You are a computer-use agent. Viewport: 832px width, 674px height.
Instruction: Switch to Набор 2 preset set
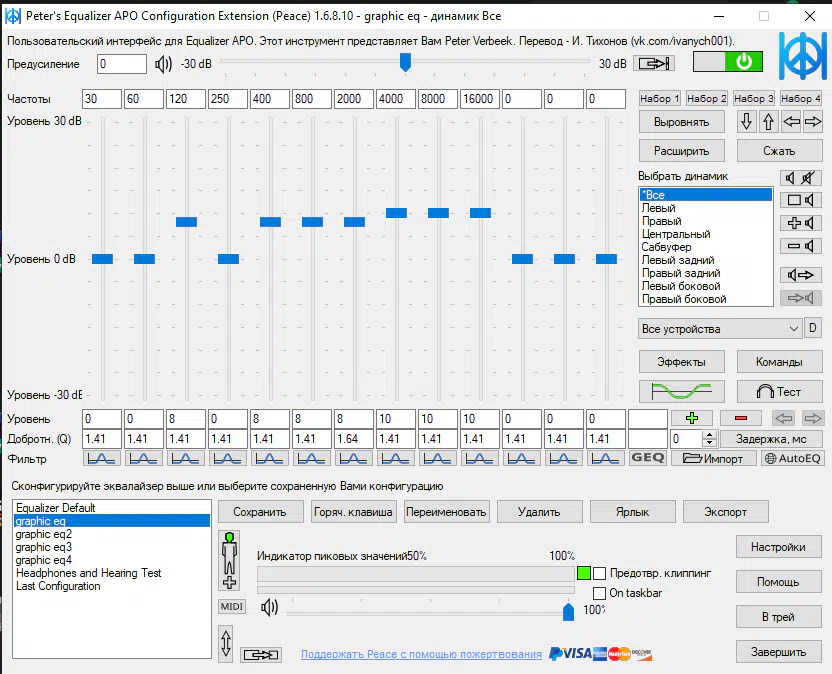[x=706, y=98]
